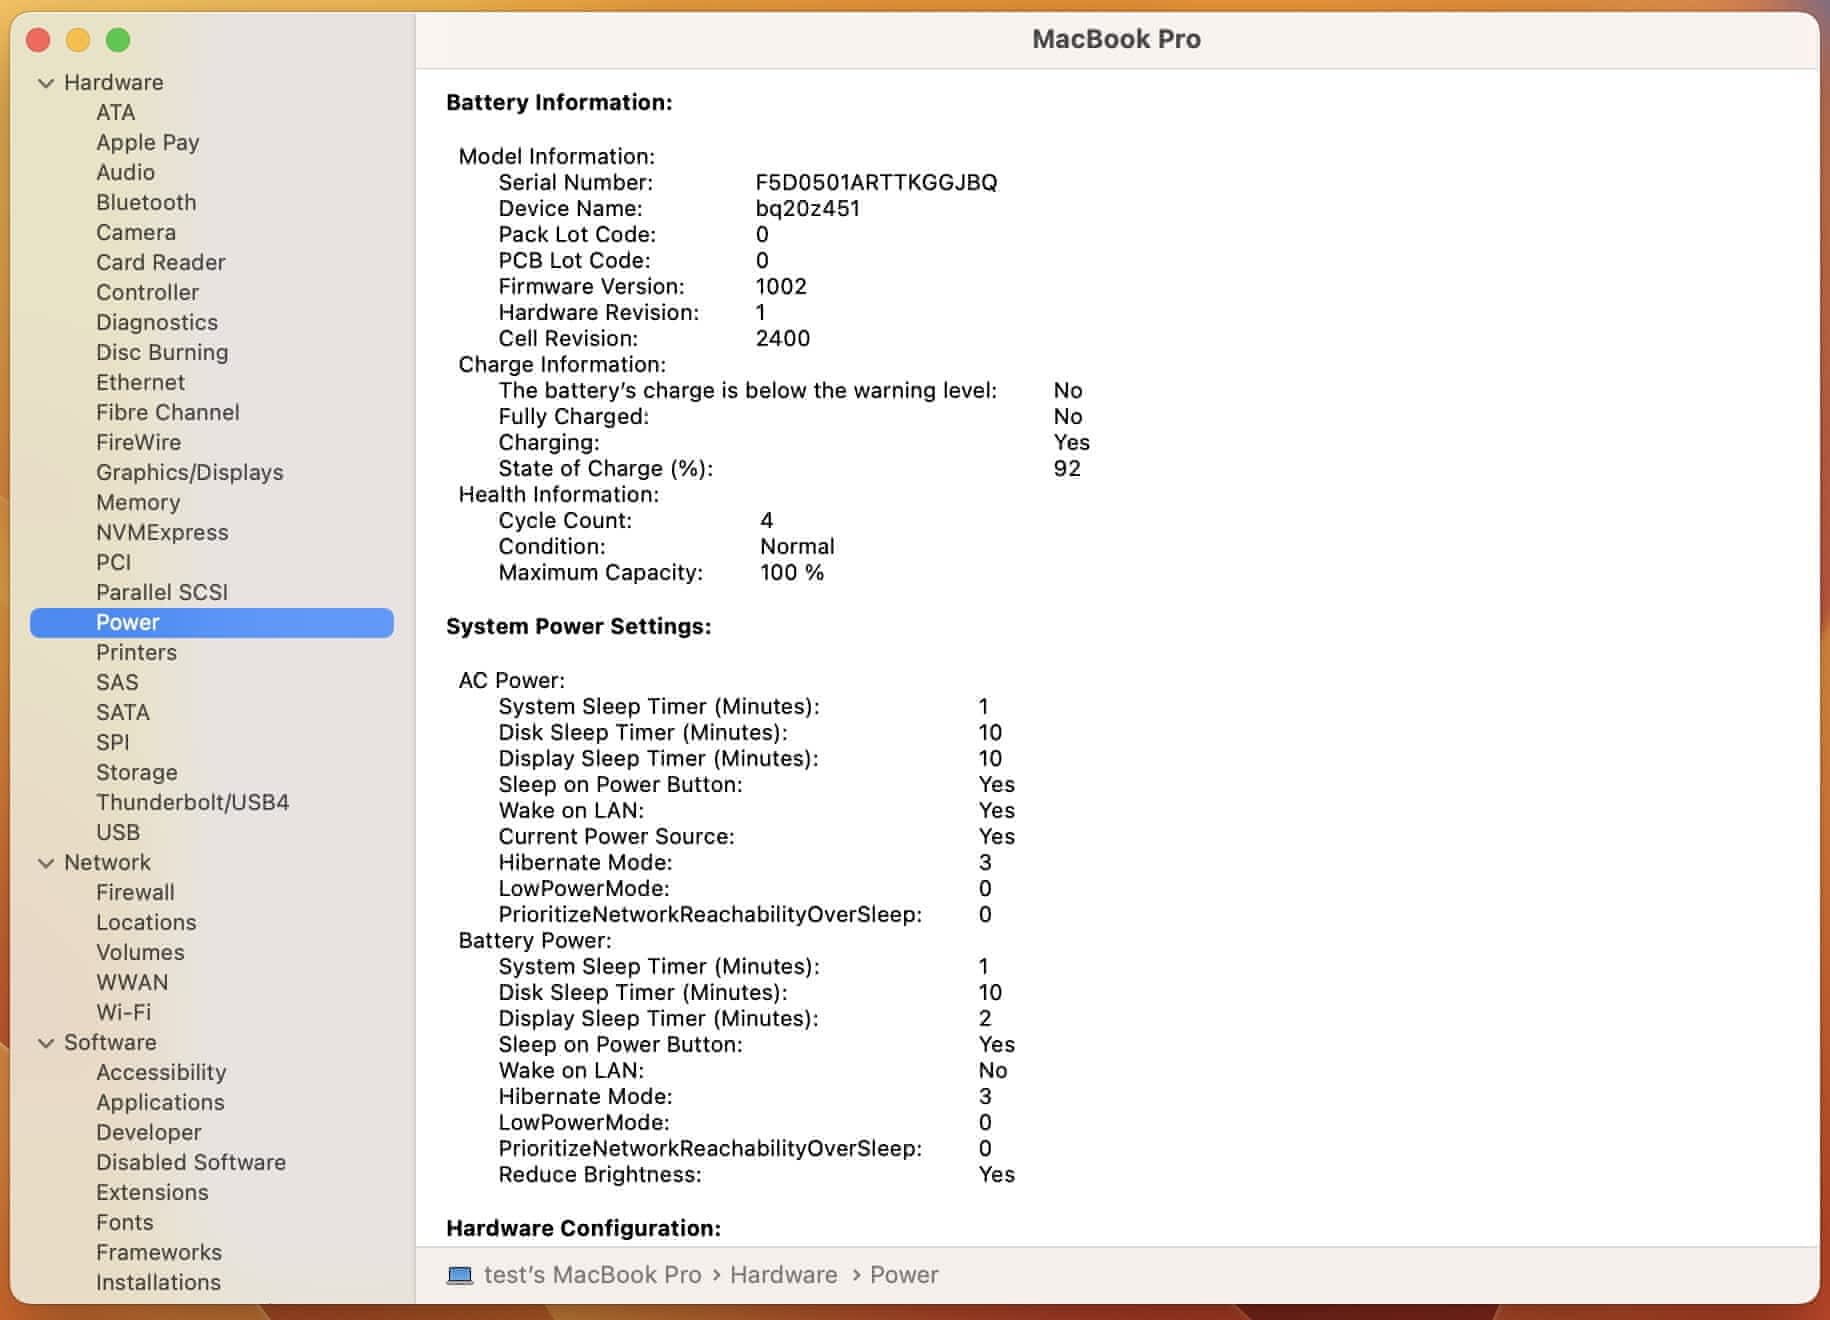This screenshot has width=1830, height=1320.
Task: Click the device name bq20z451
Action: pyautogui.click(x=807, y=208)
